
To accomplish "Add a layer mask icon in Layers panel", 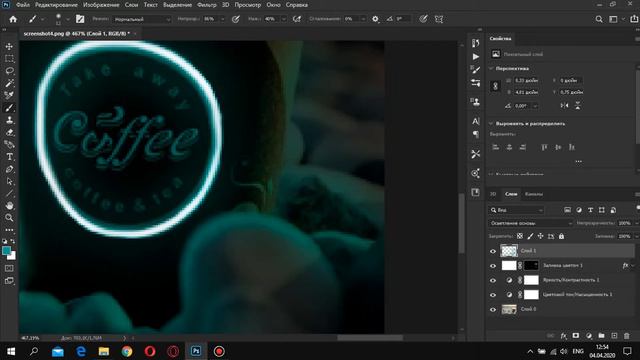I will (x=576, y=336).
